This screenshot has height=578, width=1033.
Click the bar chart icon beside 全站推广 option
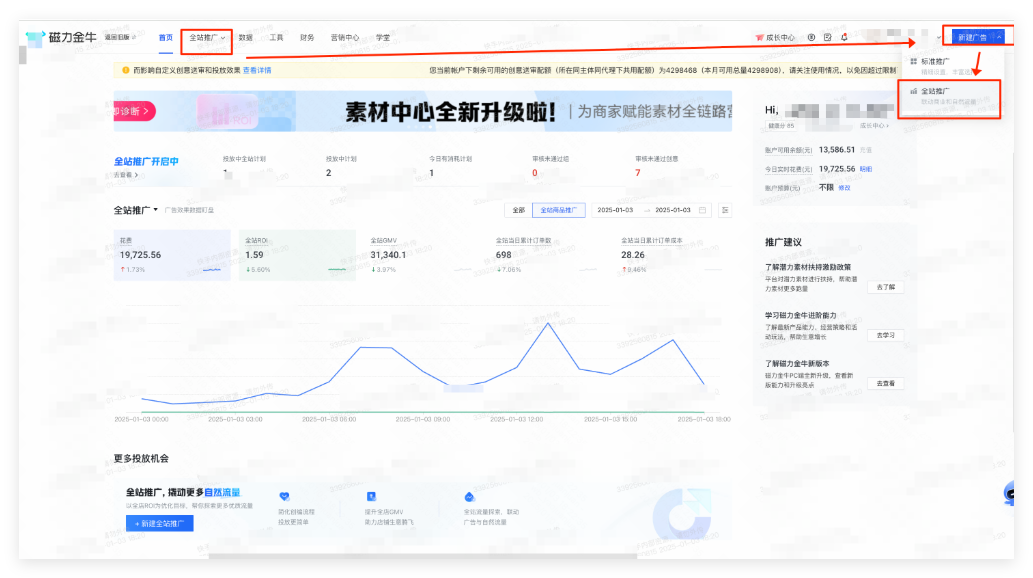click(x=914, y=92)
